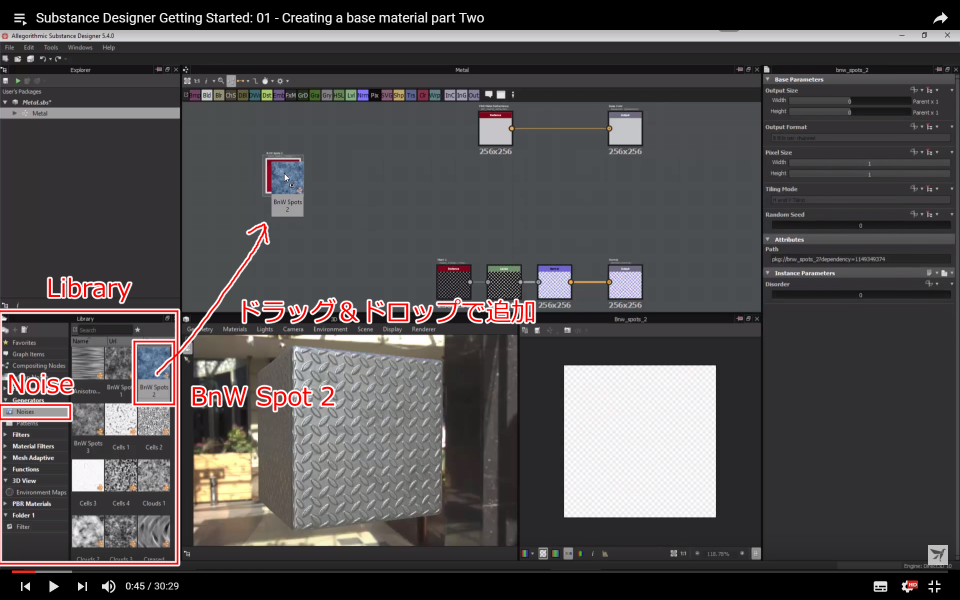Click the YouTube share arrow icon
Image resolution: width=960 pixels, height=600 pixels.
click(x=940, y=18)
